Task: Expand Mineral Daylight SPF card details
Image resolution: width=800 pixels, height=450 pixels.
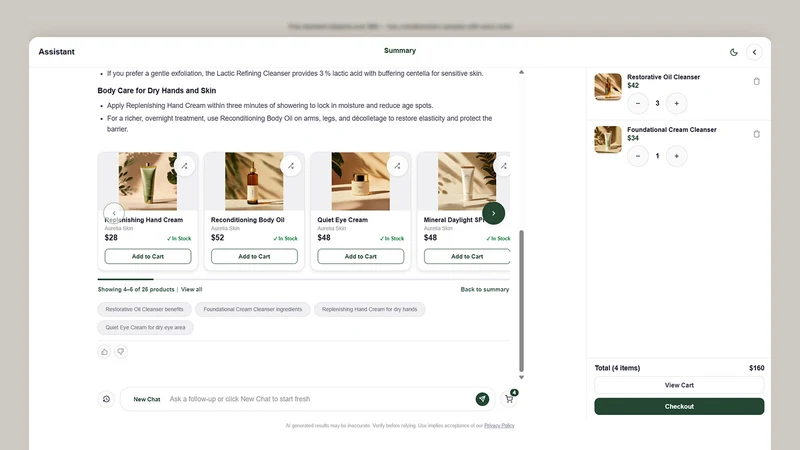Action: [503, 166]
